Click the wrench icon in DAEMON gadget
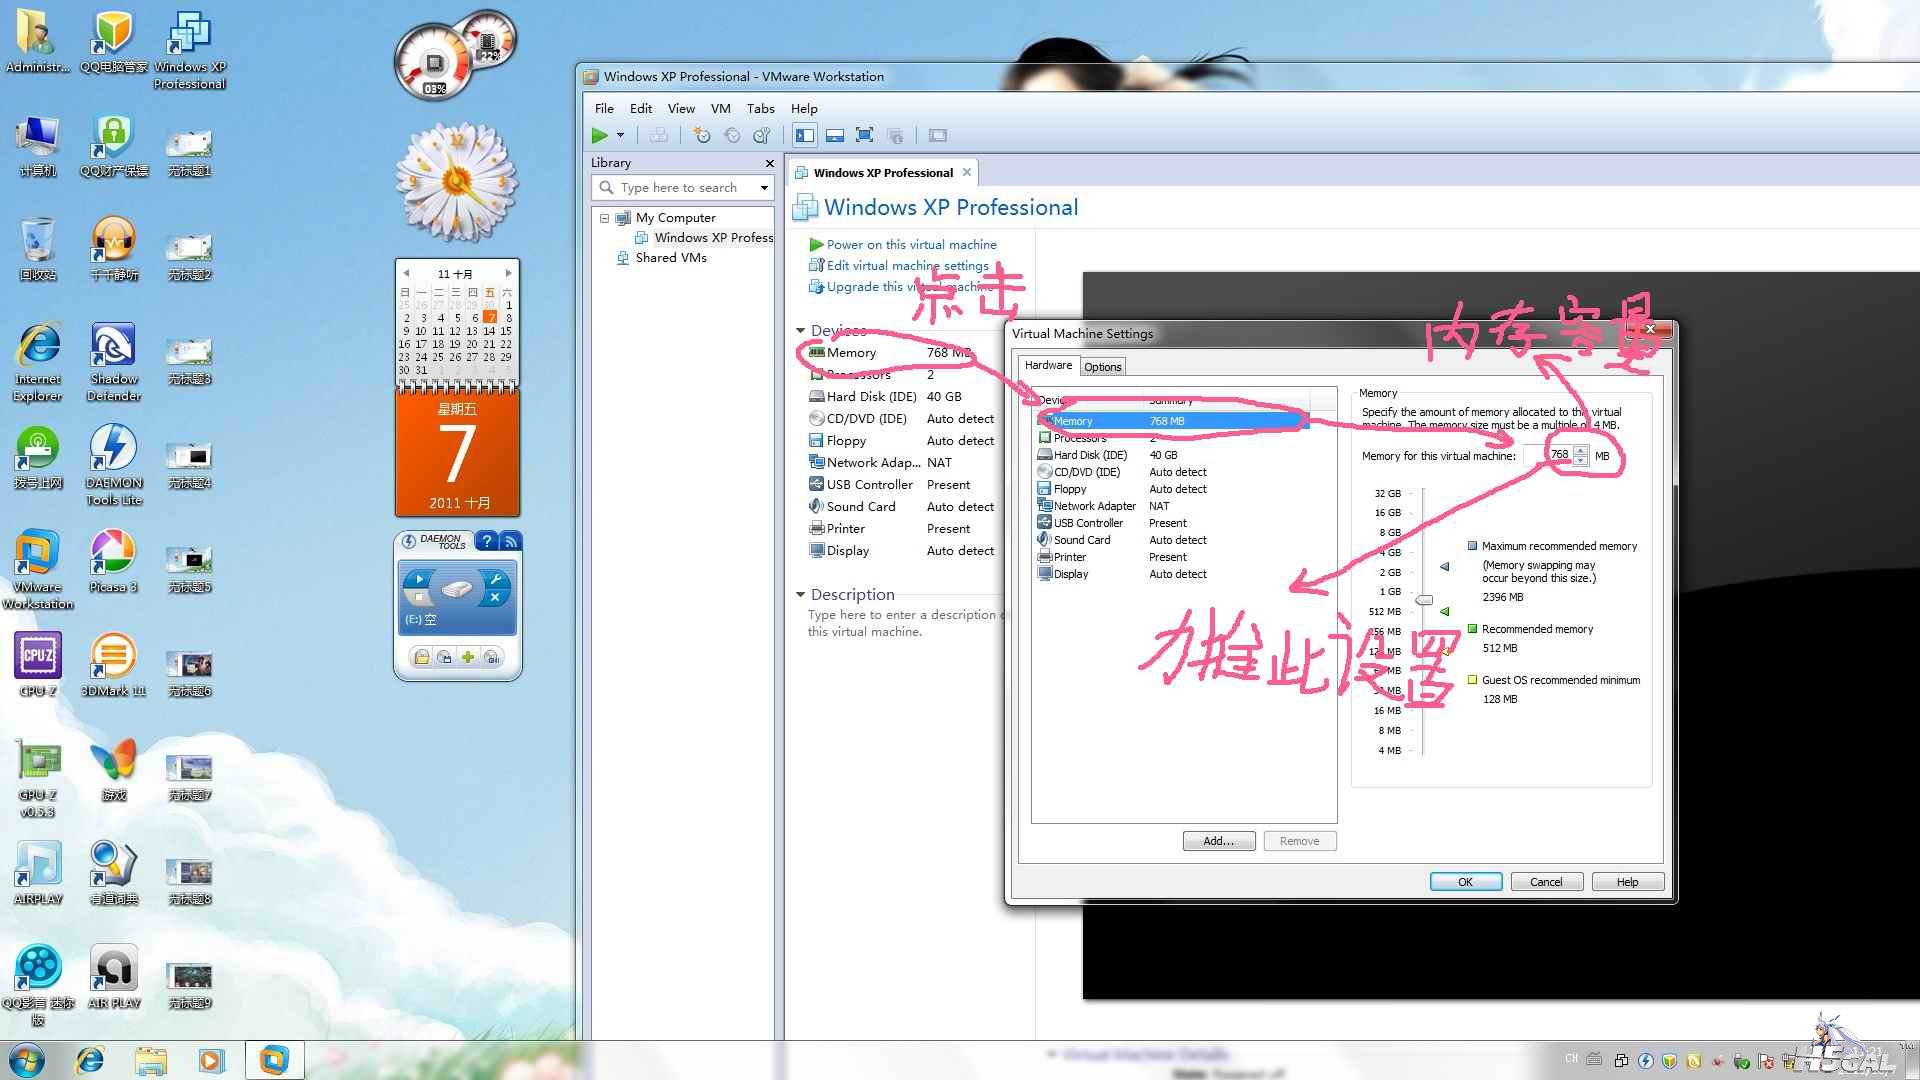Screen dimensions: 1920x1080 tap(495, 578)
